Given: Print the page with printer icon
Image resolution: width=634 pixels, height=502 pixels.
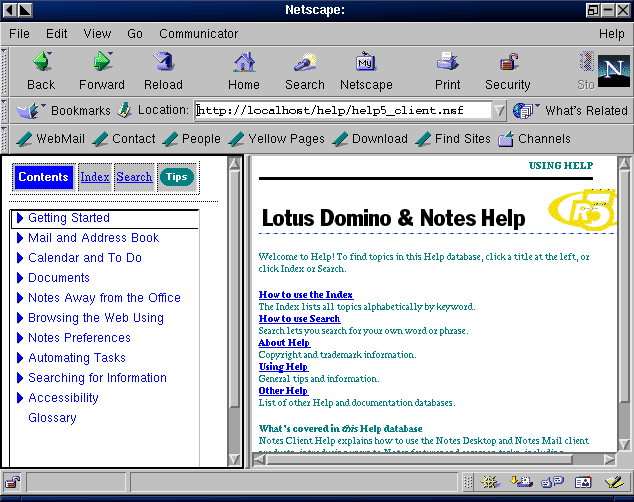Looking at the screenshot, I should point(447,62).
